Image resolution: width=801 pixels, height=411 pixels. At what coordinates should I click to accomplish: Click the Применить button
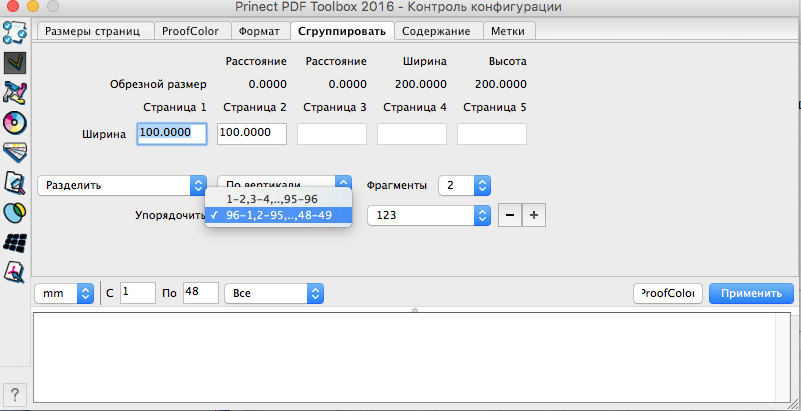coord(751,294)
